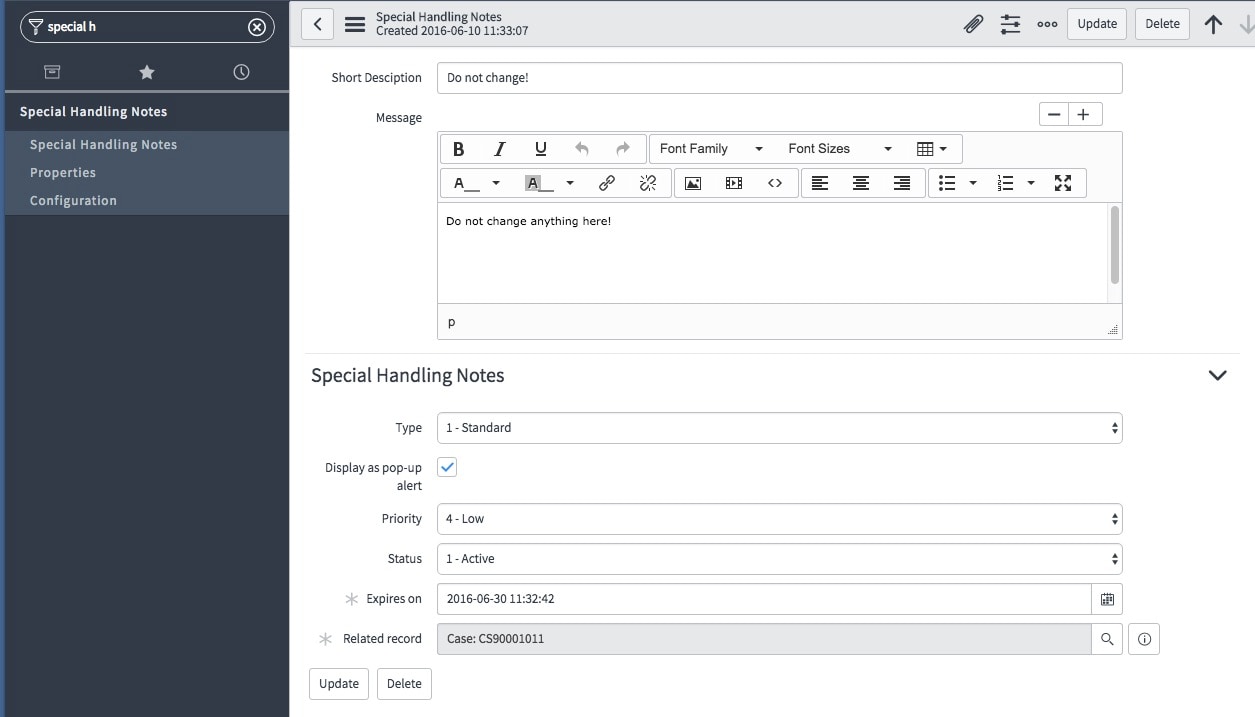Toggle italic formatting

tap(499, 149)
